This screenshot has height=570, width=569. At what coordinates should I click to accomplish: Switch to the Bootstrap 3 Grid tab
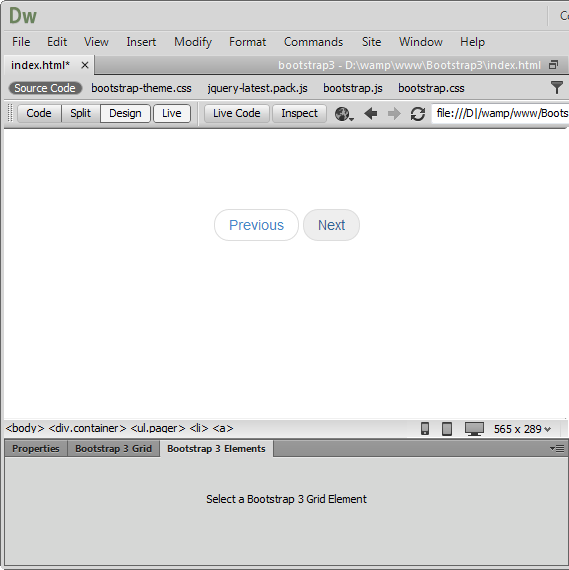tap(113, 449)
